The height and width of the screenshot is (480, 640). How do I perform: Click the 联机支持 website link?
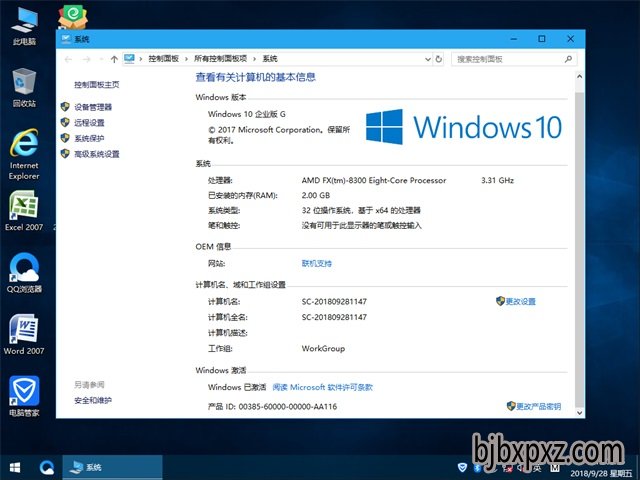coord(316,263)
